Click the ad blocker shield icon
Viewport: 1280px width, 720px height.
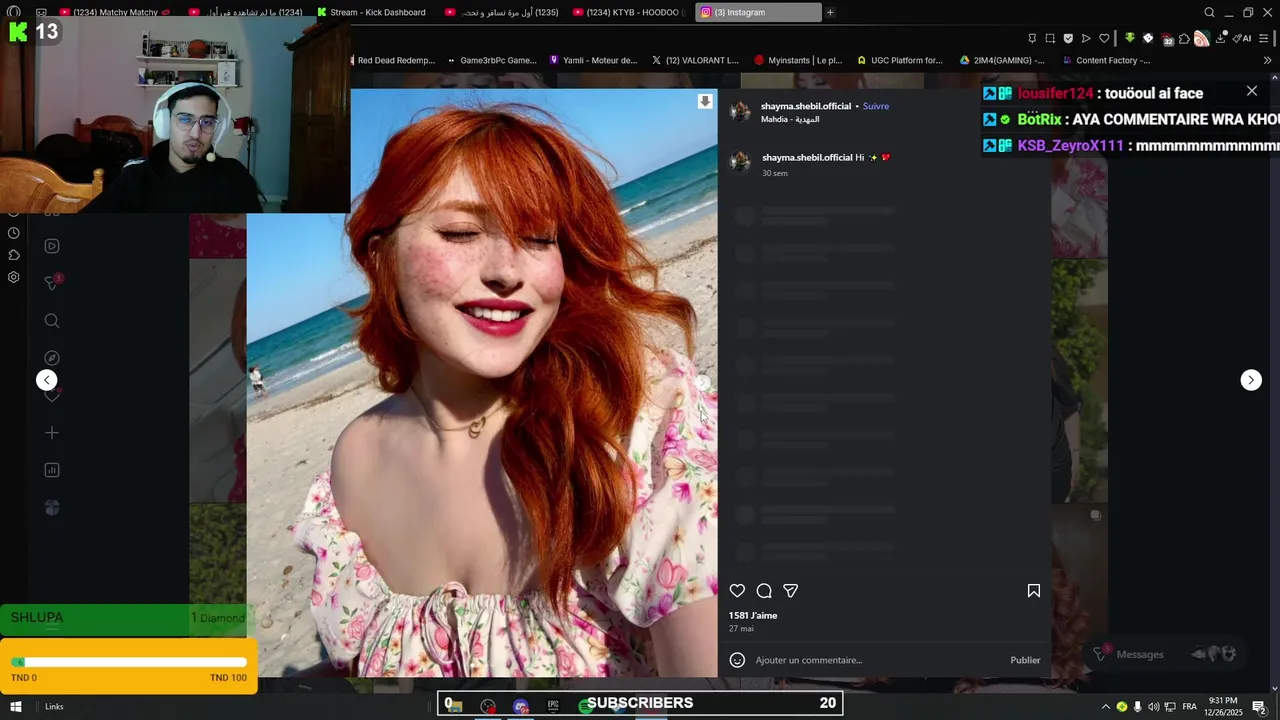[1068, 38]
